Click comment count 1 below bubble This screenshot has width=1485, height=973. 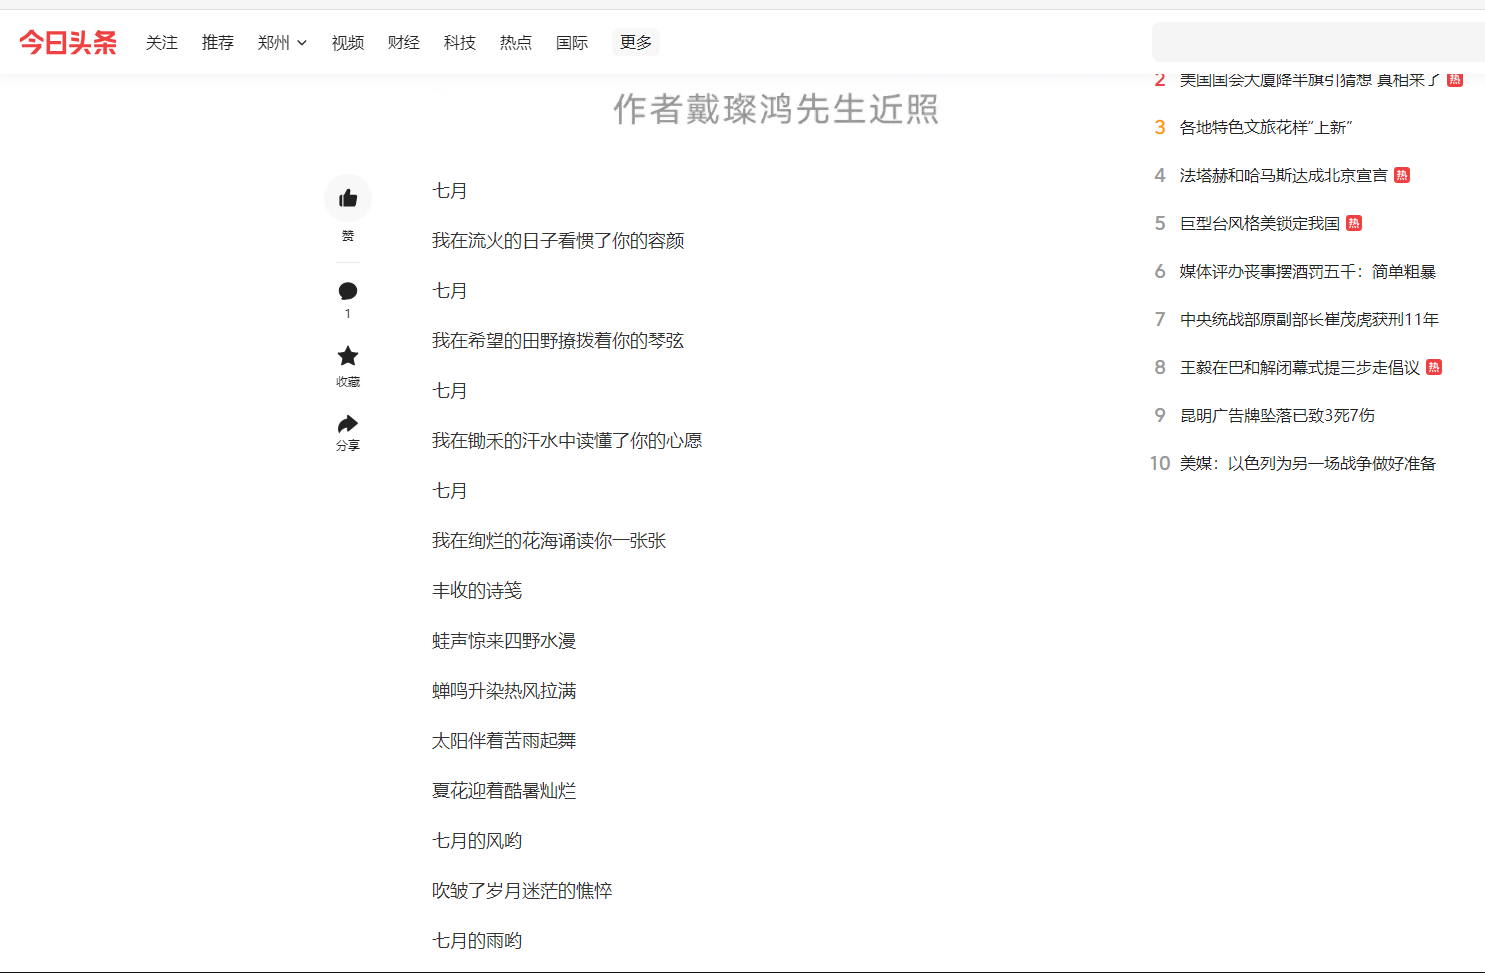tap(348, 314)
